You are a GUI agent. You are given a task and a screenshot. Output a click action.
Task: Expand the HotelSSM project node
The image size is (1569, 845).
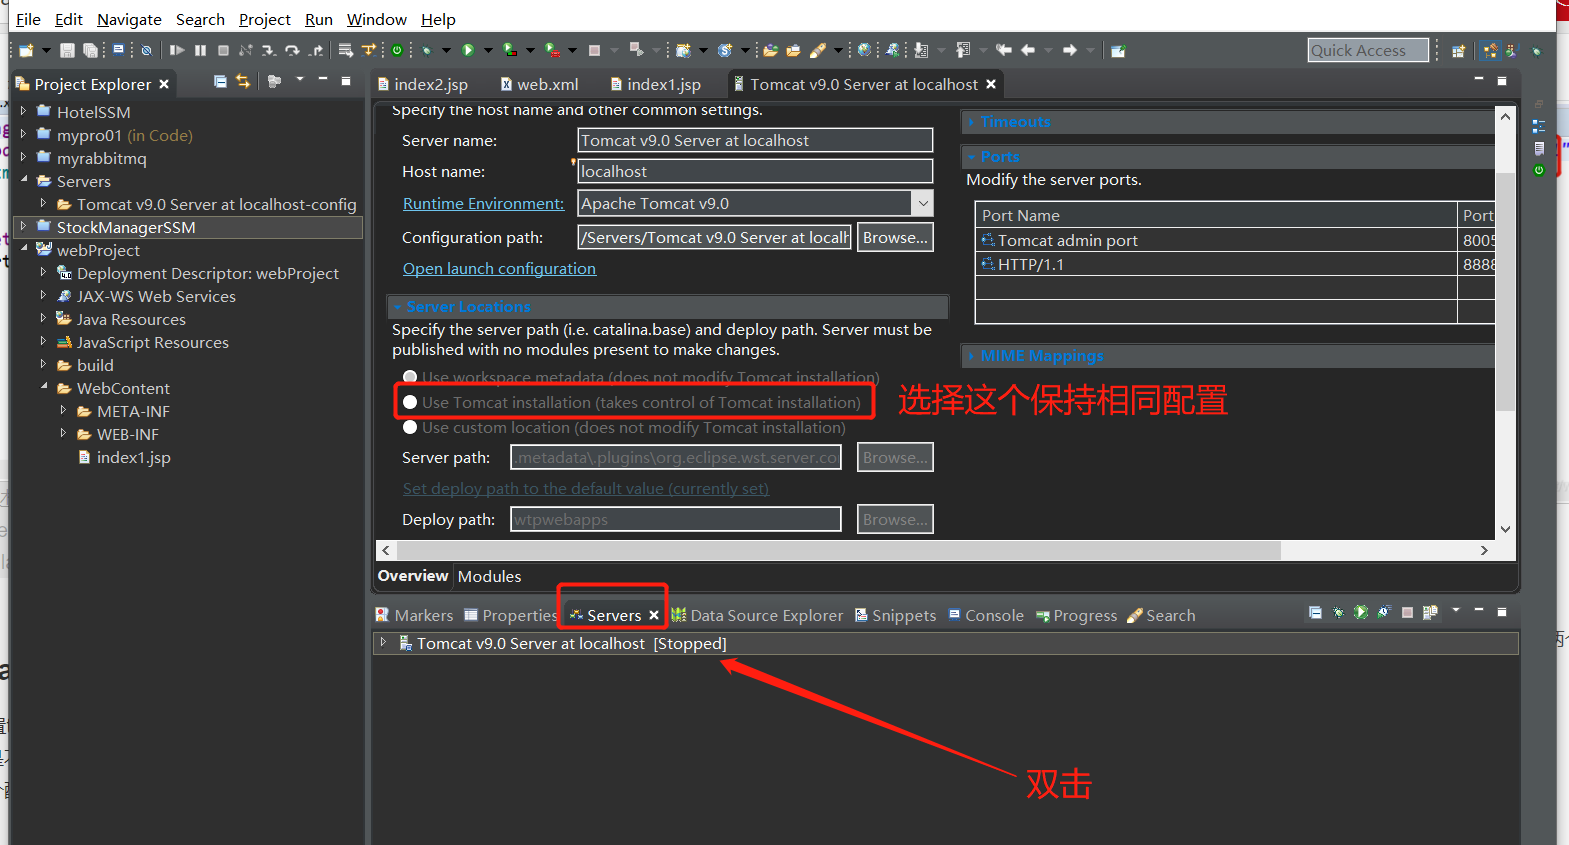pyautogui.click(x=23, y=111)
